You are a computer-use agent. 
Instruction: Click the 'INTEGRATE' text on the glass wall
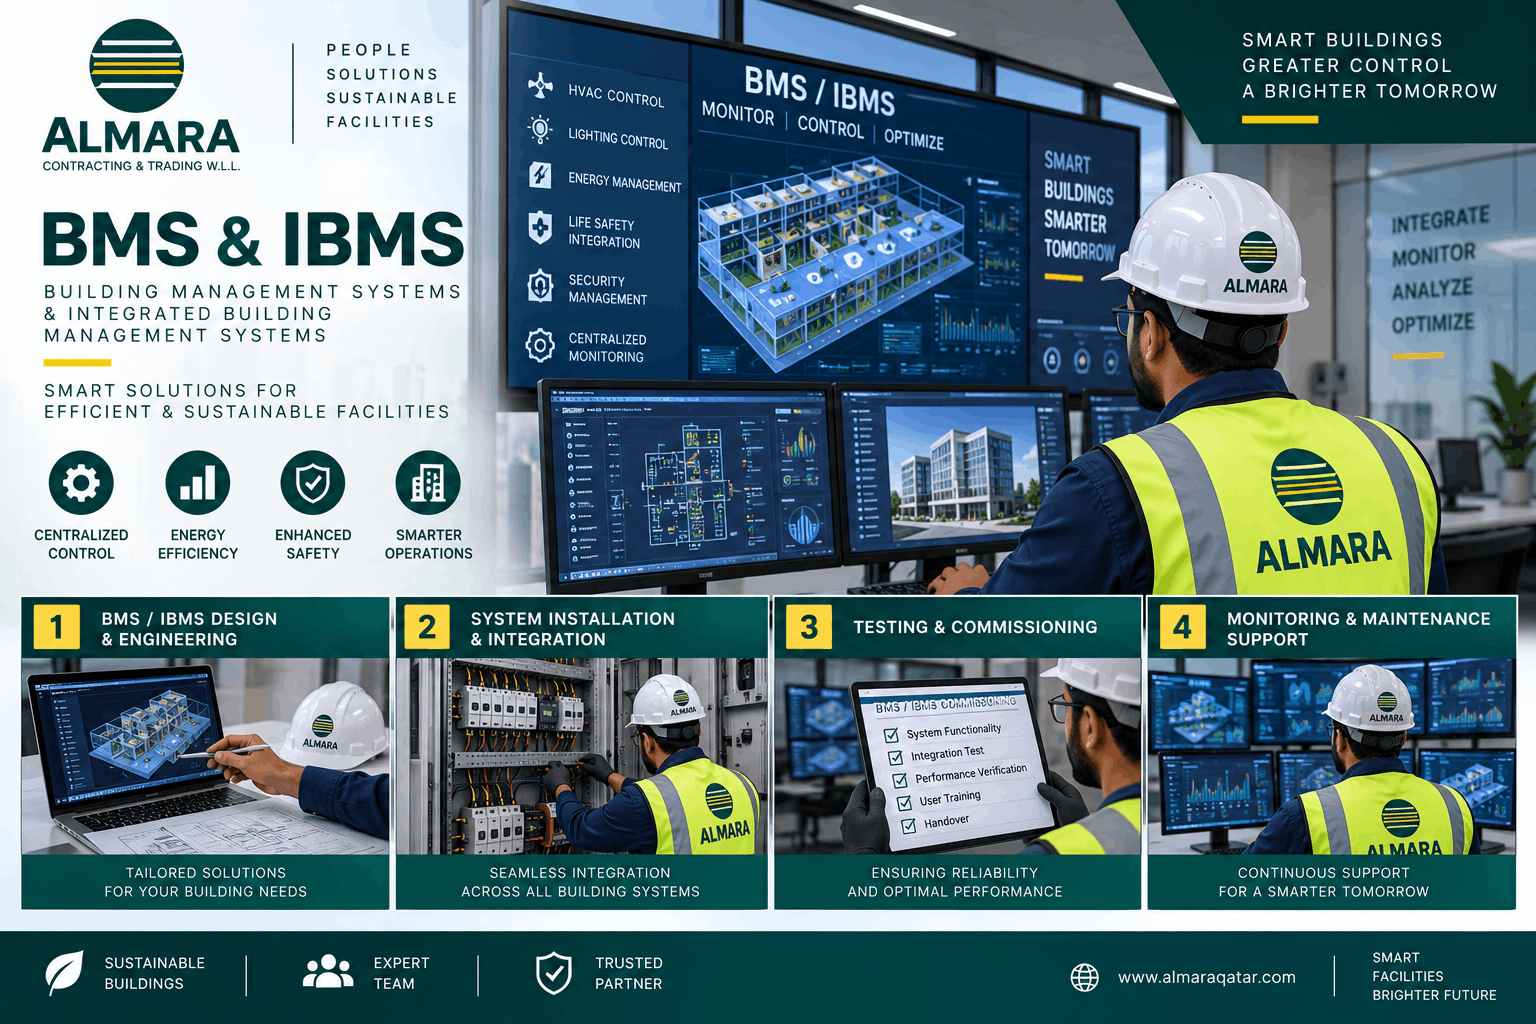coord(1440,219)
